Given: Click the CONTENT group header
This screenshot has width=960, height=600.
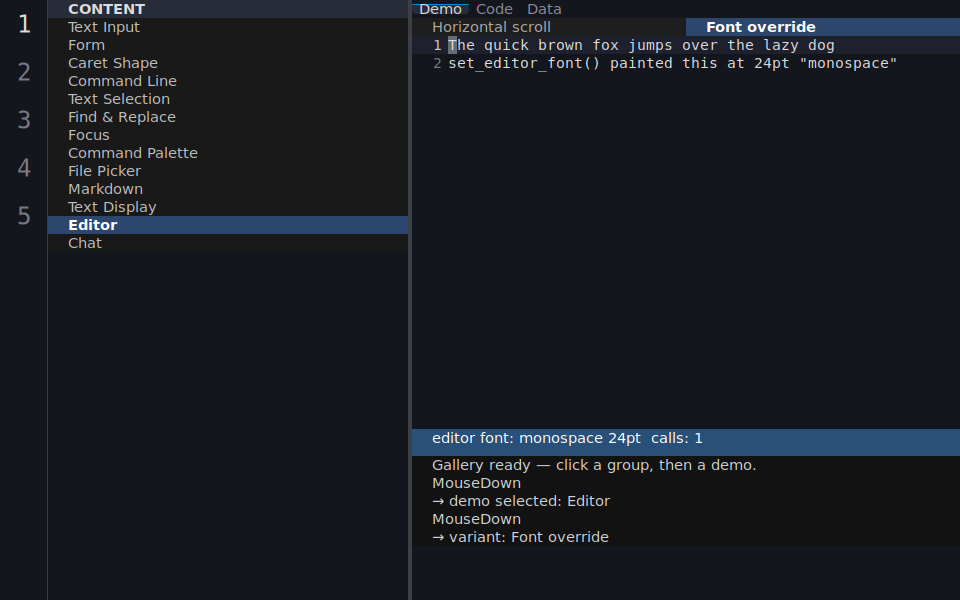Looking at the screenshot, I should tap(228, 9).
